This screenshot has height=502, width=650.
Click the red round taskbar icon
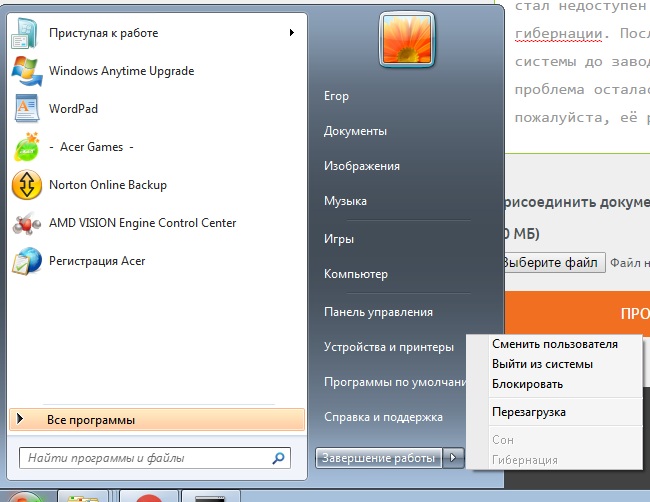click(148, 497)
